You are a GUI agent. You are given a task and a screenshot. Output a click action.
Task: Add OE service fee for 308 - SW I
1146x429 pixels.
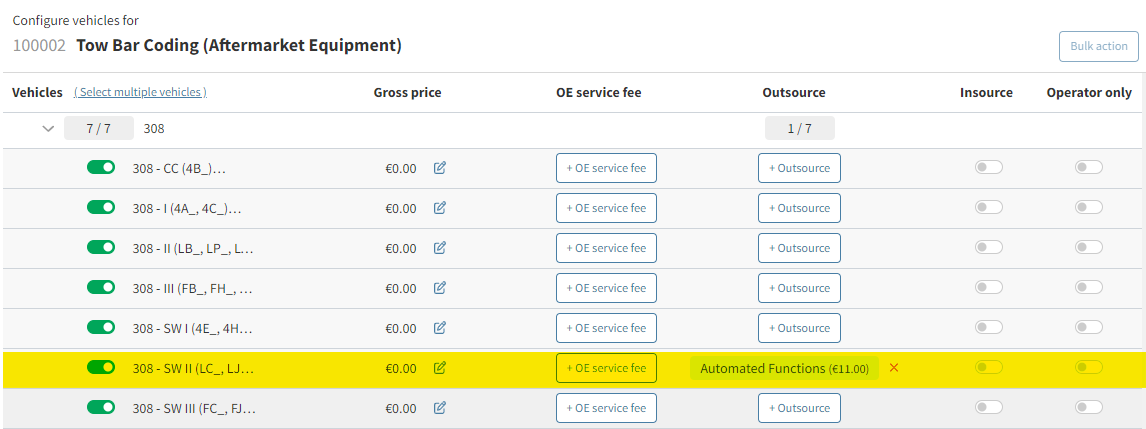606,328
